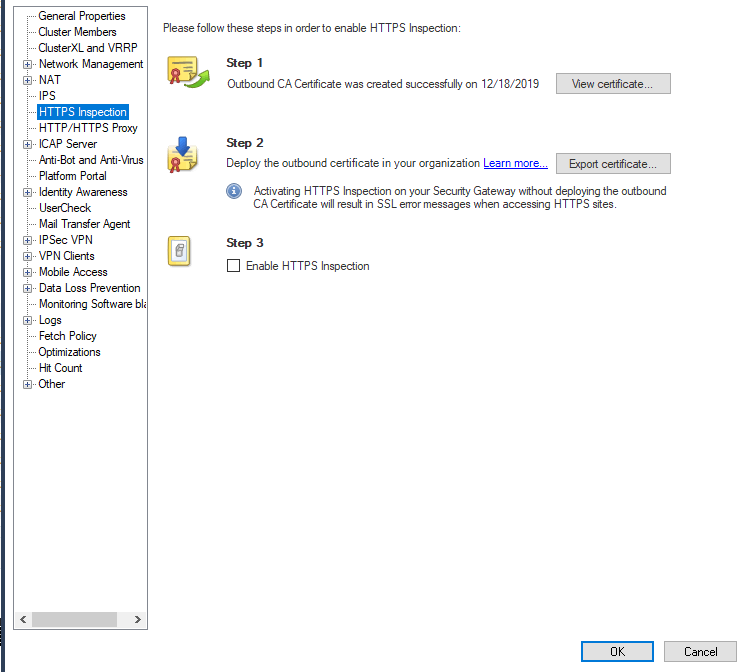Image resolution: width=751 pixels, height=672 pixels.
Task: Select IPS in the navigation tree
Action: [47, 96]
